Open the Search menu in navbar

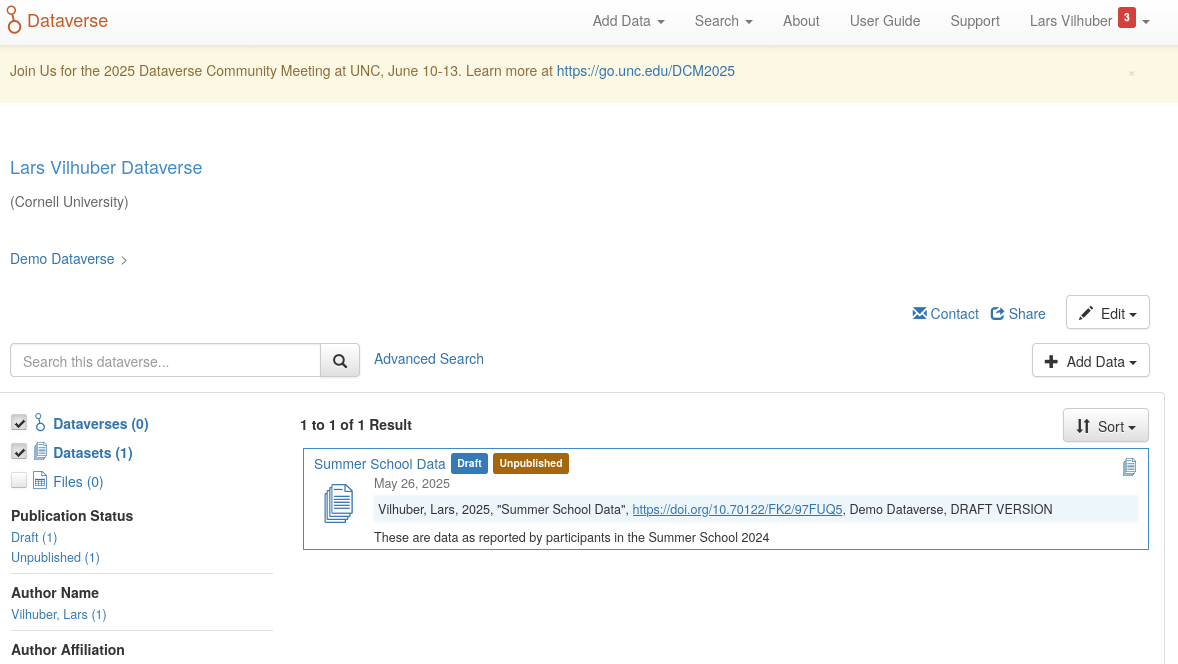pos(723,21)
